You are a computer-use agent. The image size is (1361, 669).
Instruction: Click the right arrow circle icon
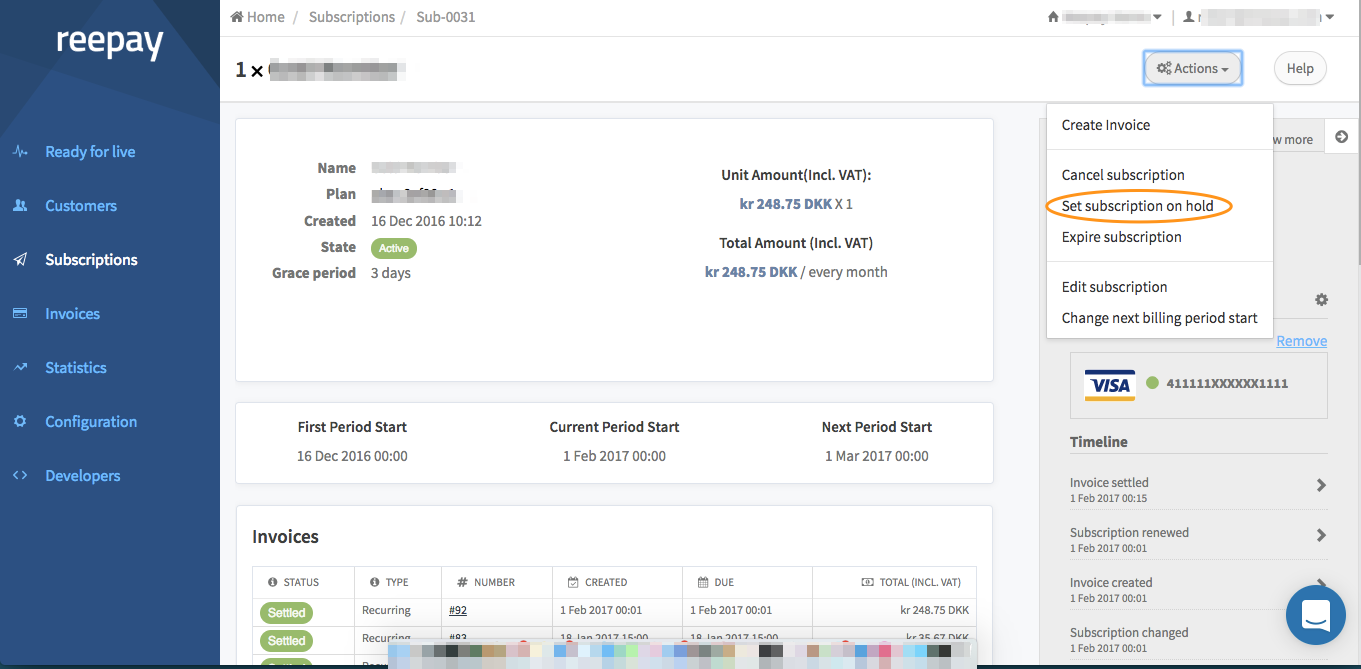[1342, 137]
